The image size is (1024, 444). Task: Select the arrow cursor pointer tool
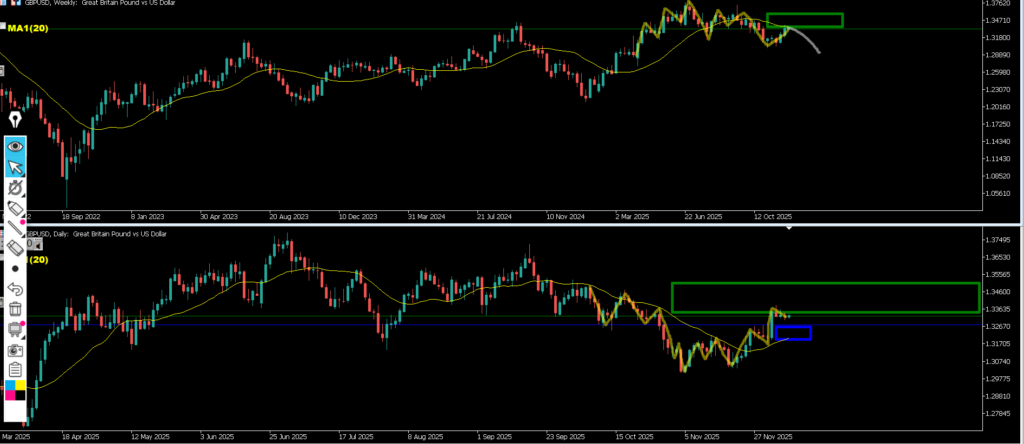[16, 166]
